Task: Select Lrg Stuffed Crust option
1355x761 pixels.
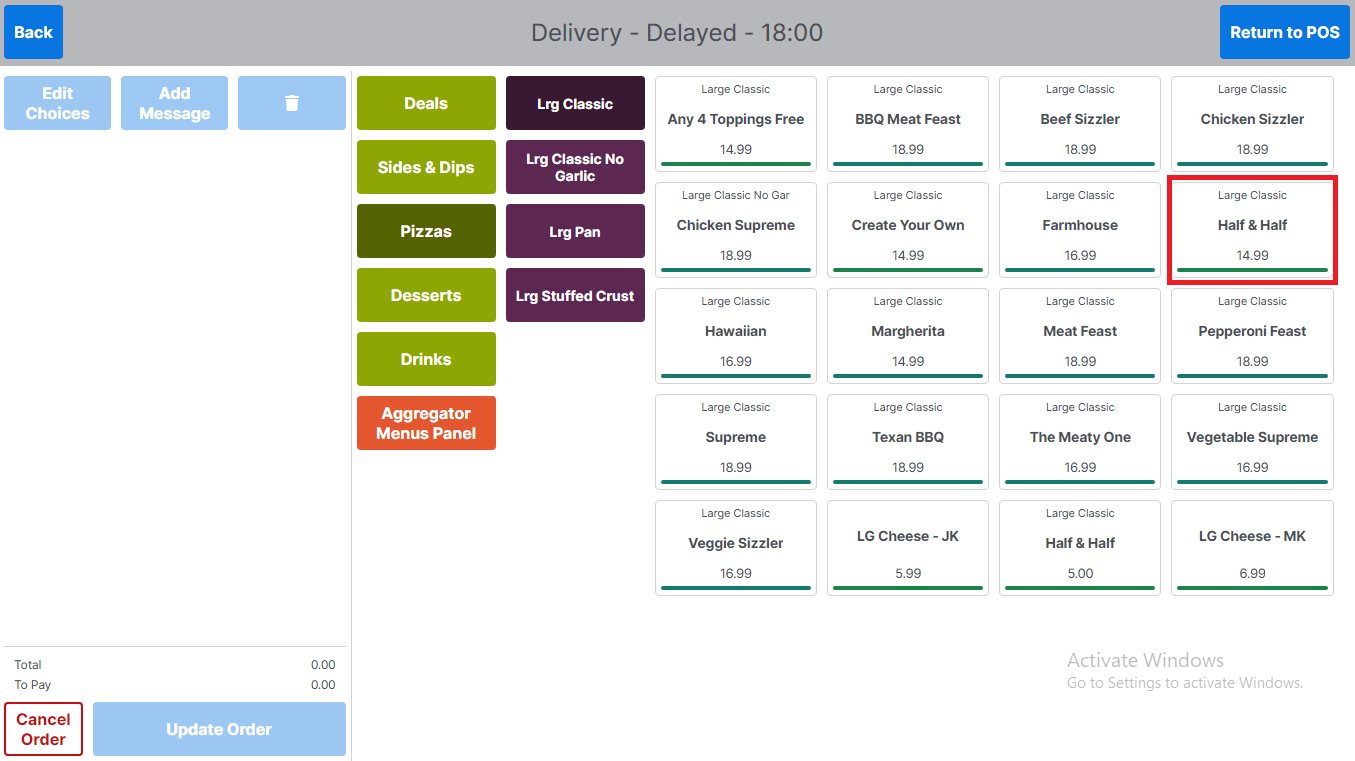Action: [575, 295]
